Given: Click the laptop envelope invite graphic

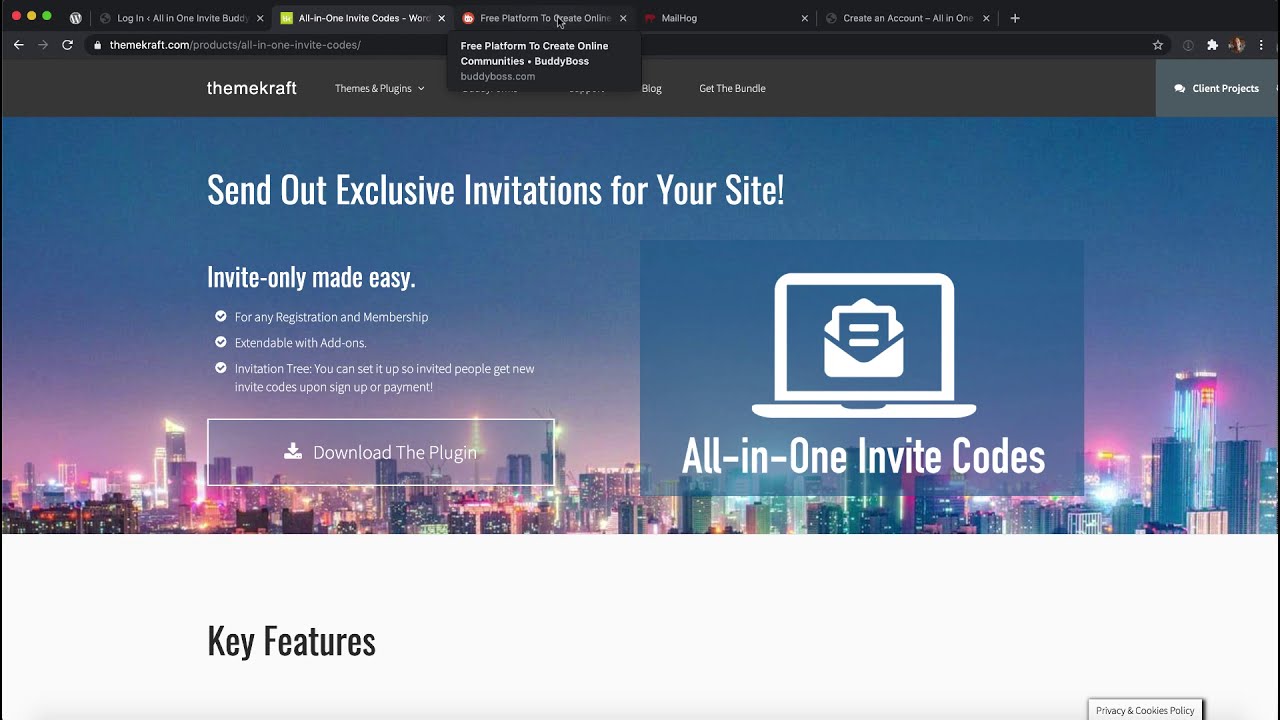Looking at the screenshot, I should (x=863, y=345).
